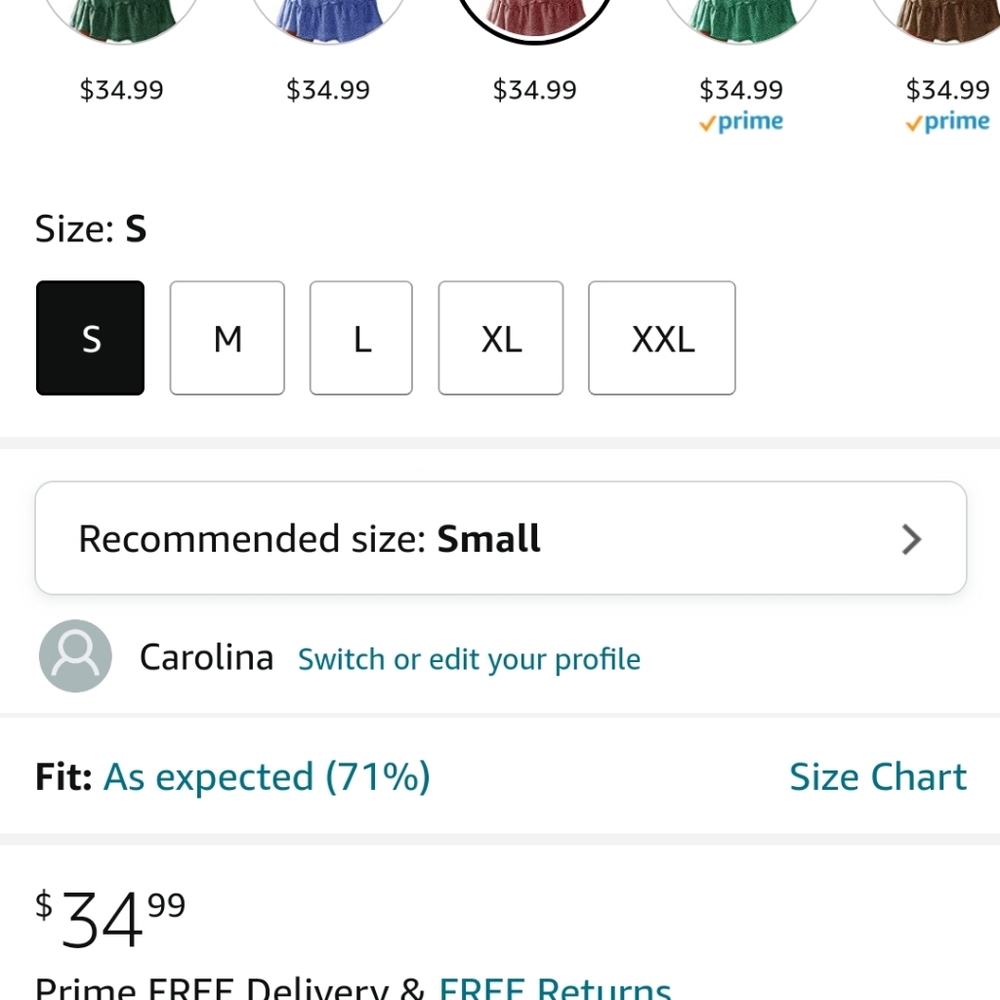Select the selected red color swatch

534,19
